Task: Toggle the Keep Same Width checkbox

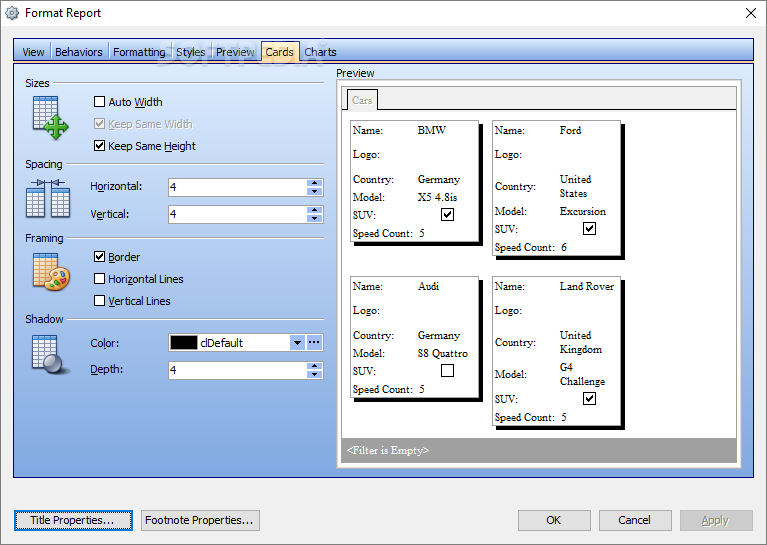Action: click(x=99, y=124)
